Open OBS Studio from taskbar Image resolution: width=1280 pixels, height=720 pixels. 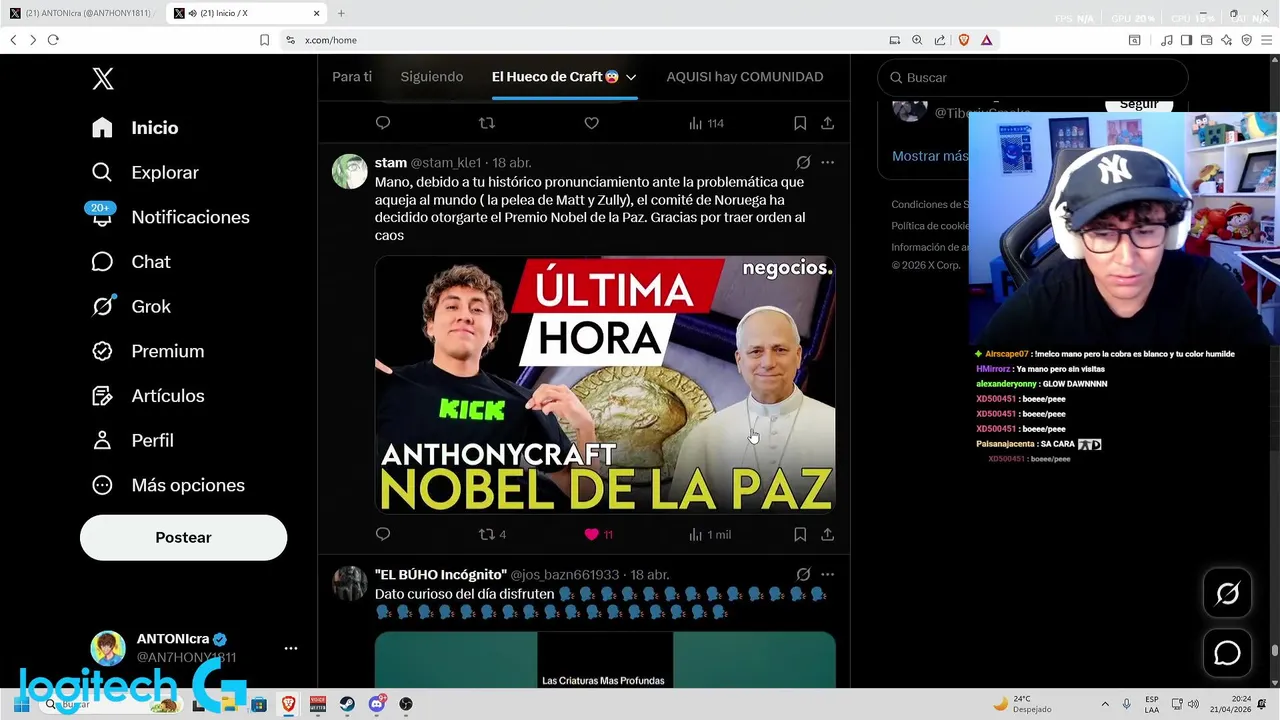coord(405,704)
